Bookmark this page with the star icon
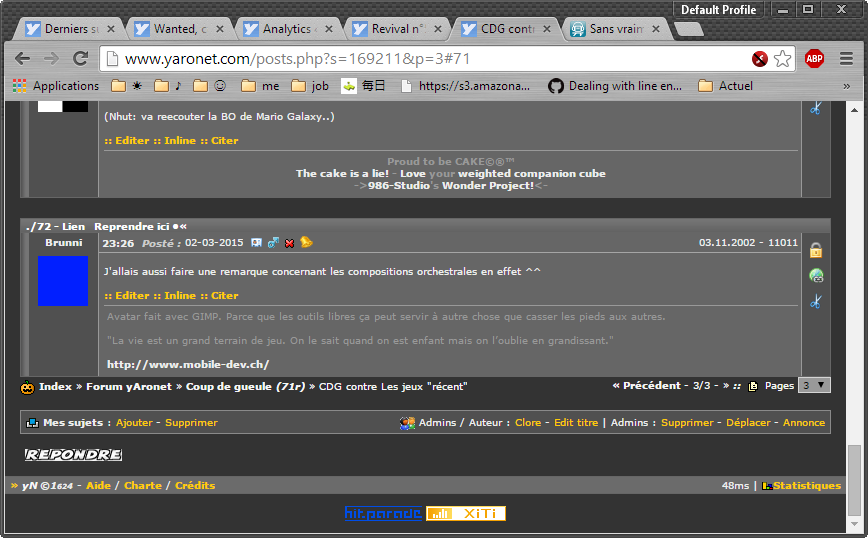This screenshot has width=868, height=538. click(x=783, y=59)
